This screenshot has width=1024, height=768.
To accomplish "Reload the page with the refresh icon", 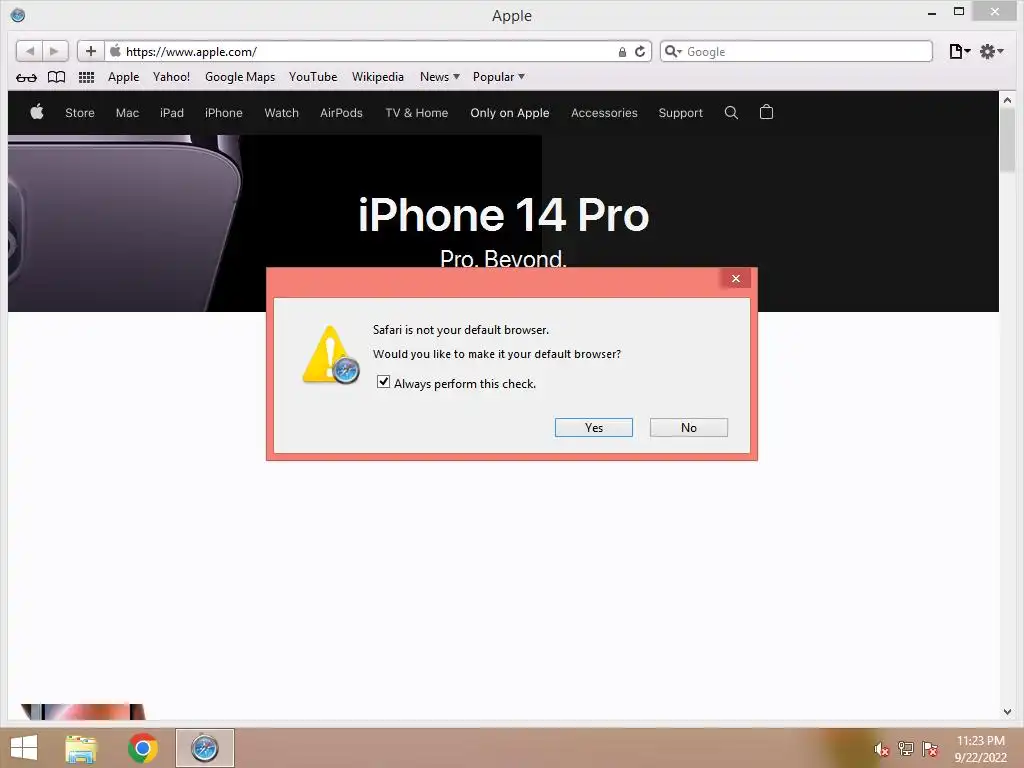I will click(640, 52).
